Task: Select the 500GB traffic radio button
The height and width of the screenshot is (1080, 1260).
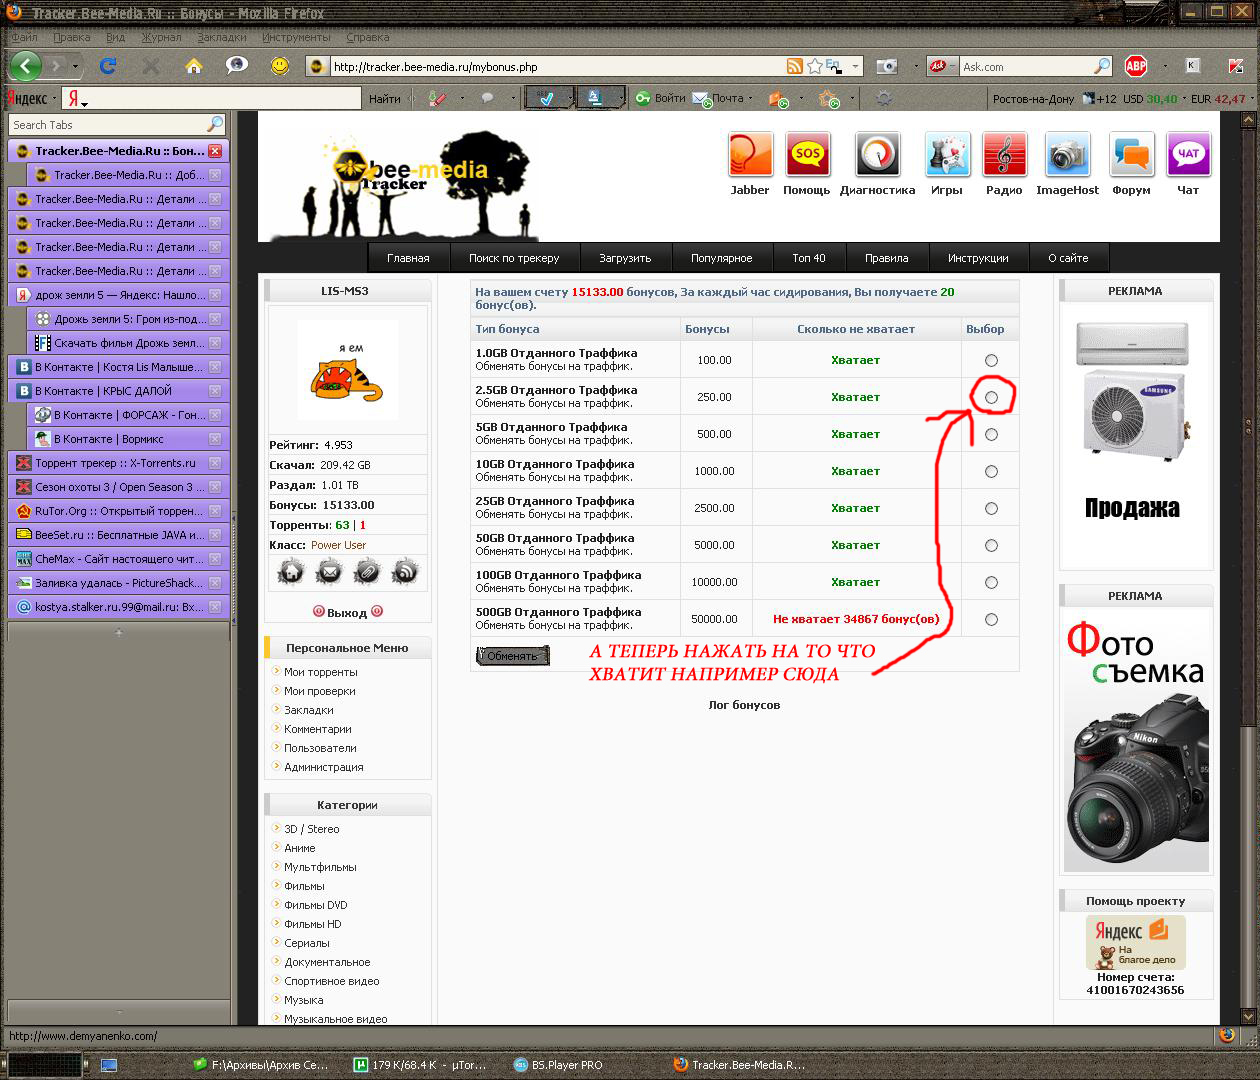Action: tap(991, 619)
